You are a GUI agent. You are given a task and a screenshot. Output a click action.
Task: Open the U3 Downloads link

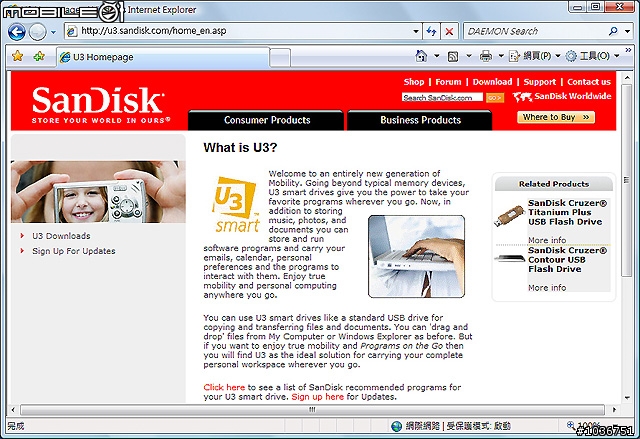pyautogui.click(x=61, y=236)
